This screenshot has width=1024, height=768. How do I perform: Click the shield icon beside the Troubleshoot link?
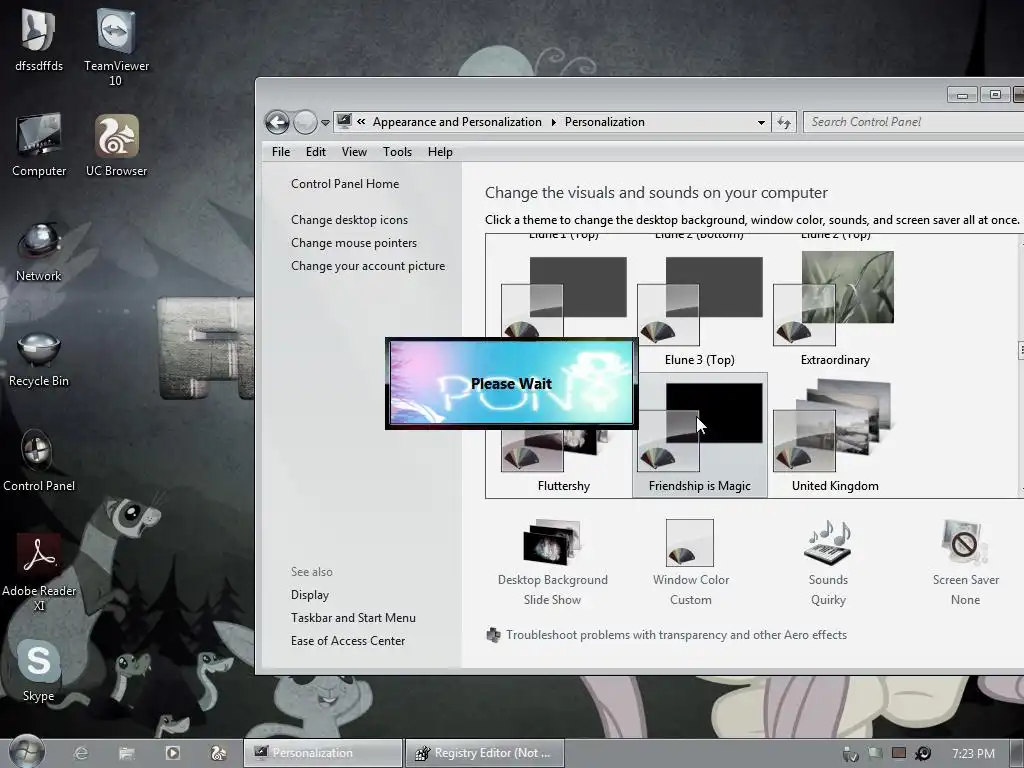(494, 635)
